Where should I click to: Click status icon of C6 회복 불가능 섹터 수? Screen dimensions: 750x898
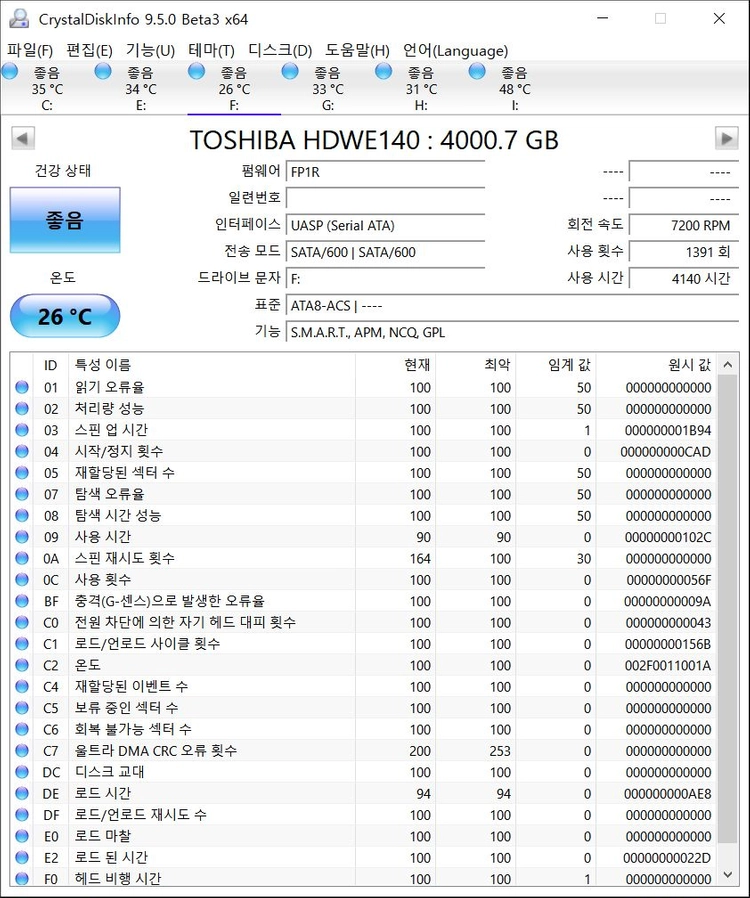pos(22,729)
